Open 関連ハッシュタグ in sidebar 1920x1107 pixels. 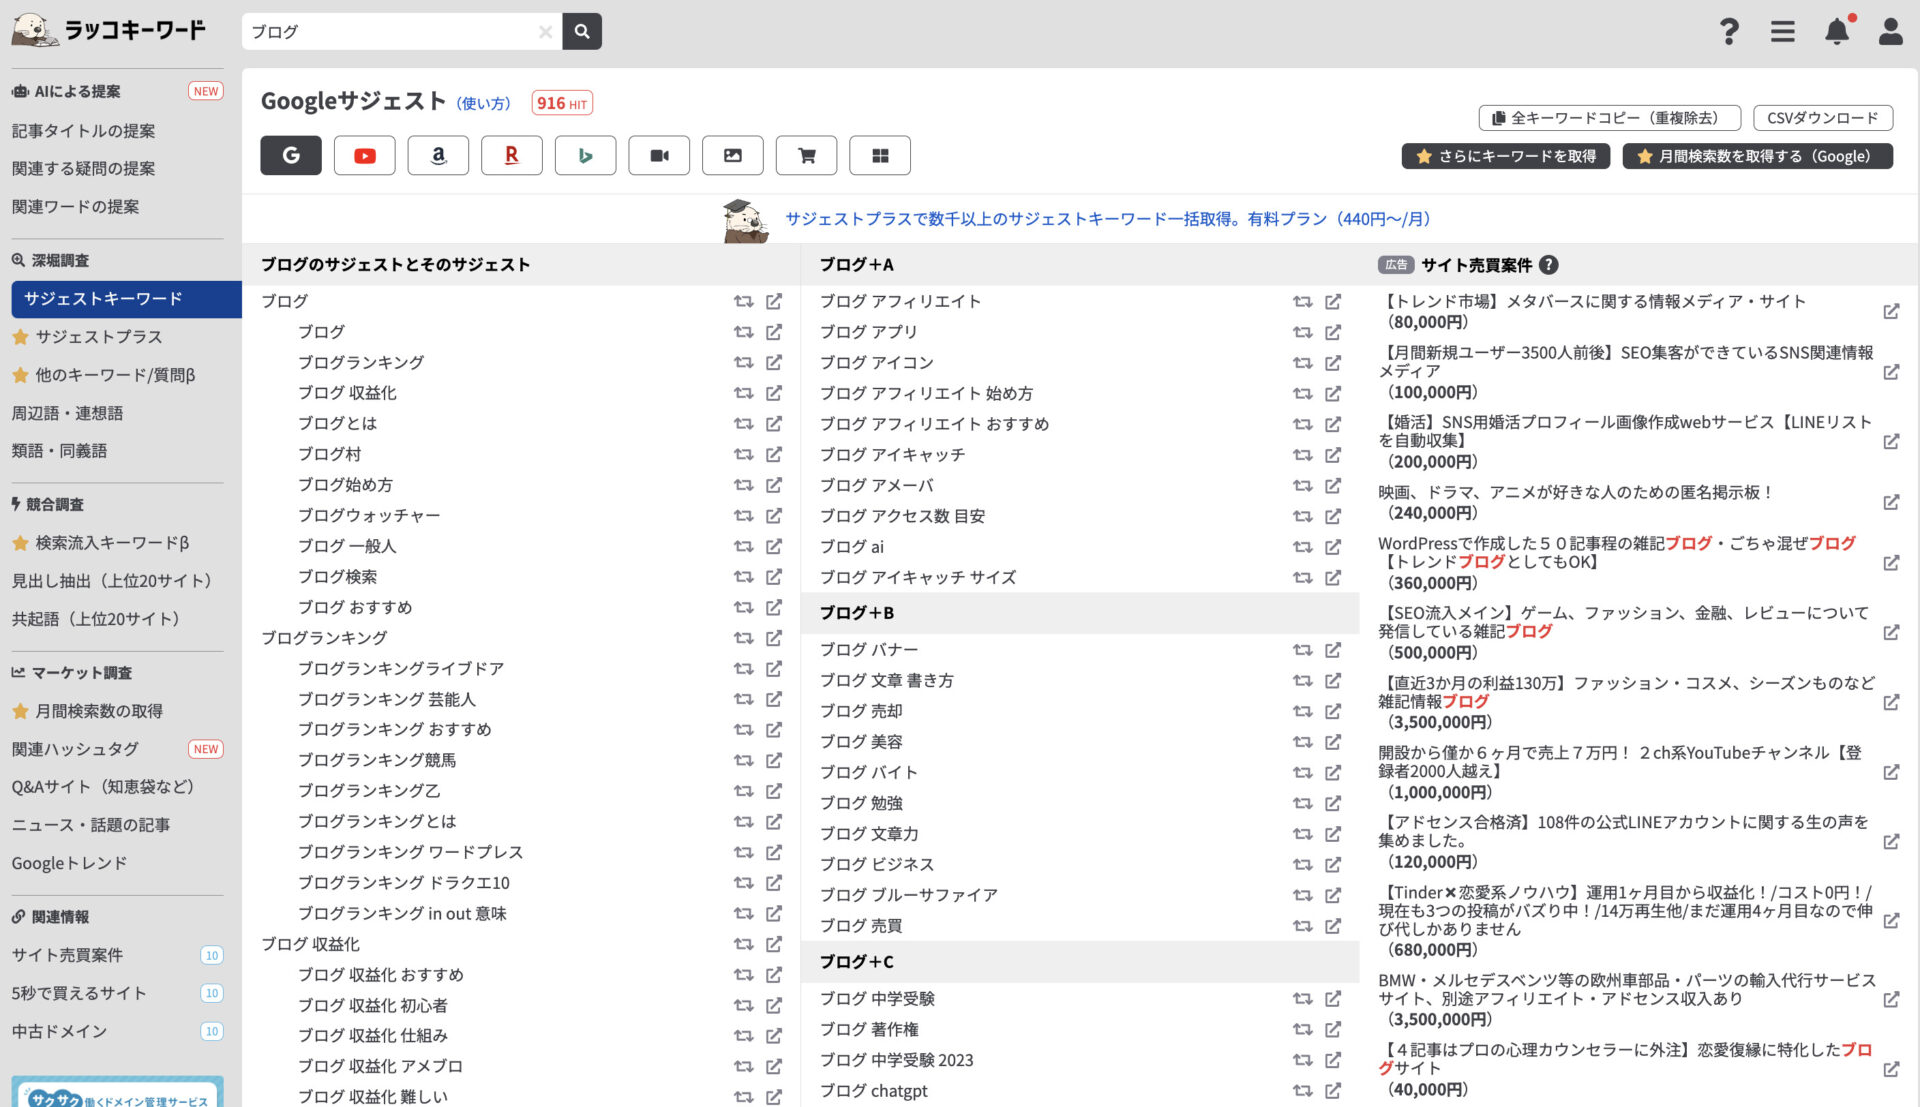pyautogui.click(x=76, y=749)
